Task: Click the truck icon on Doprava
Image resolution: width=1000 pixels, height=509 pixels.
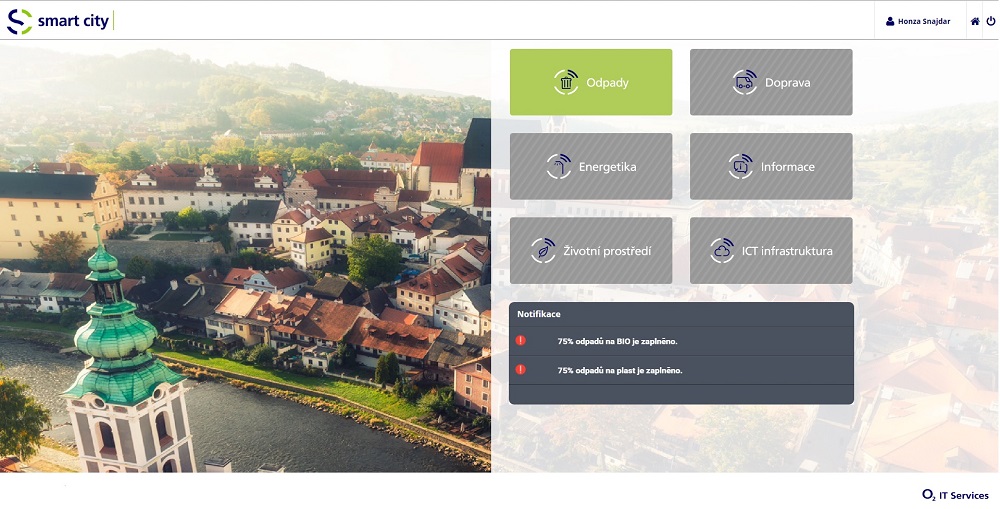Action: point(744,82)
